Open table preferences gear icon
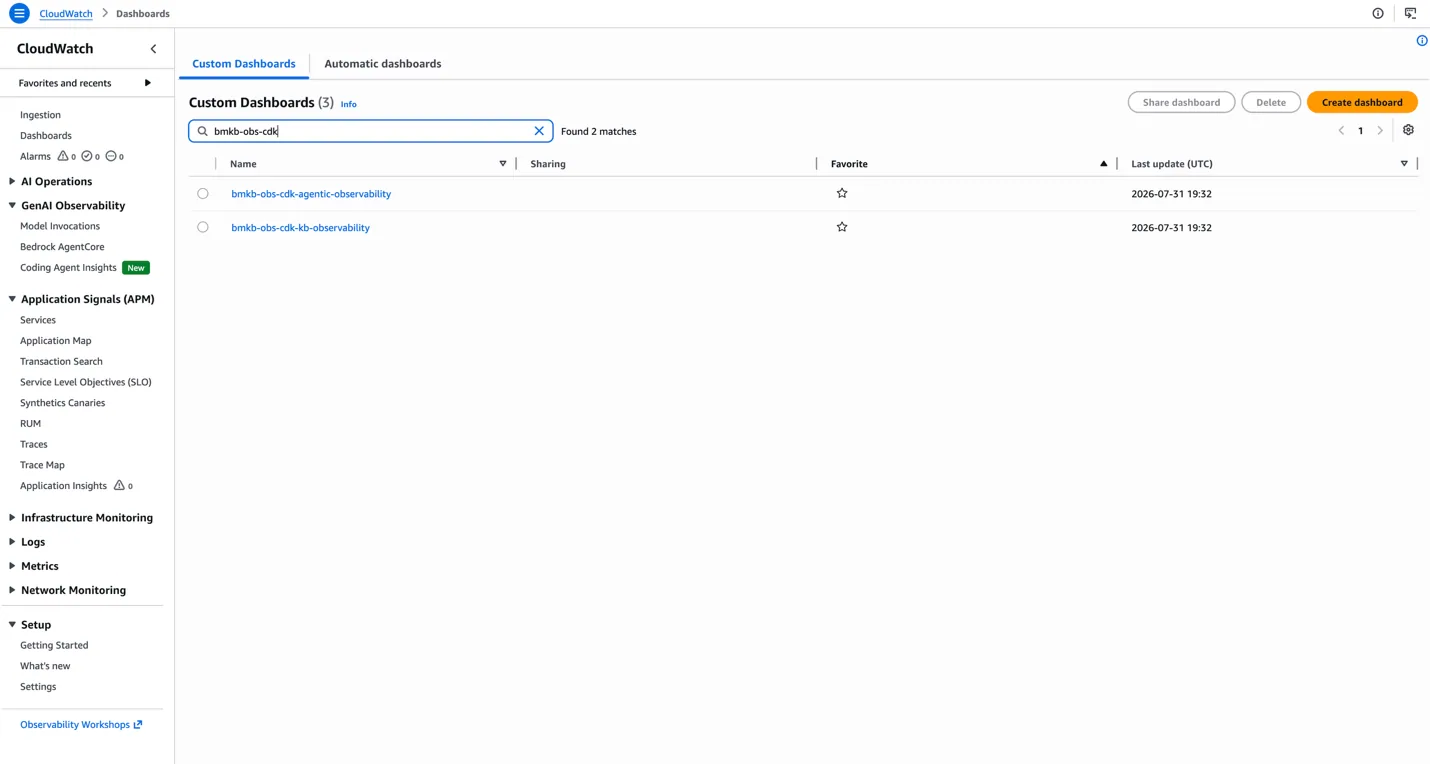 coord(1408,130)
